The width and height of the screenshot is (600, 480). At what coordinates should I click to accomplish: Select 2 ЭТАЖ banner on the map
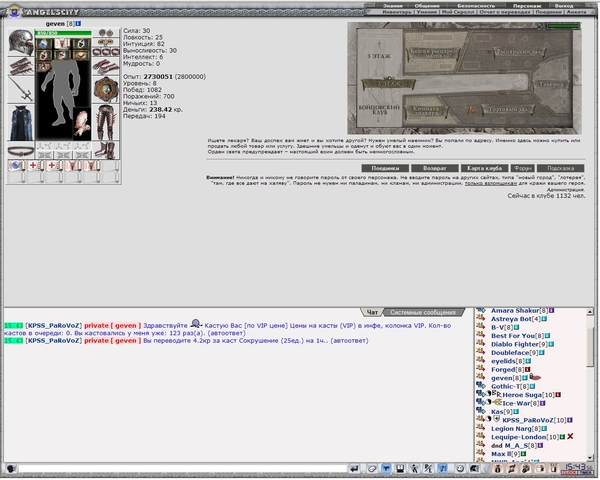click(388, 84)
